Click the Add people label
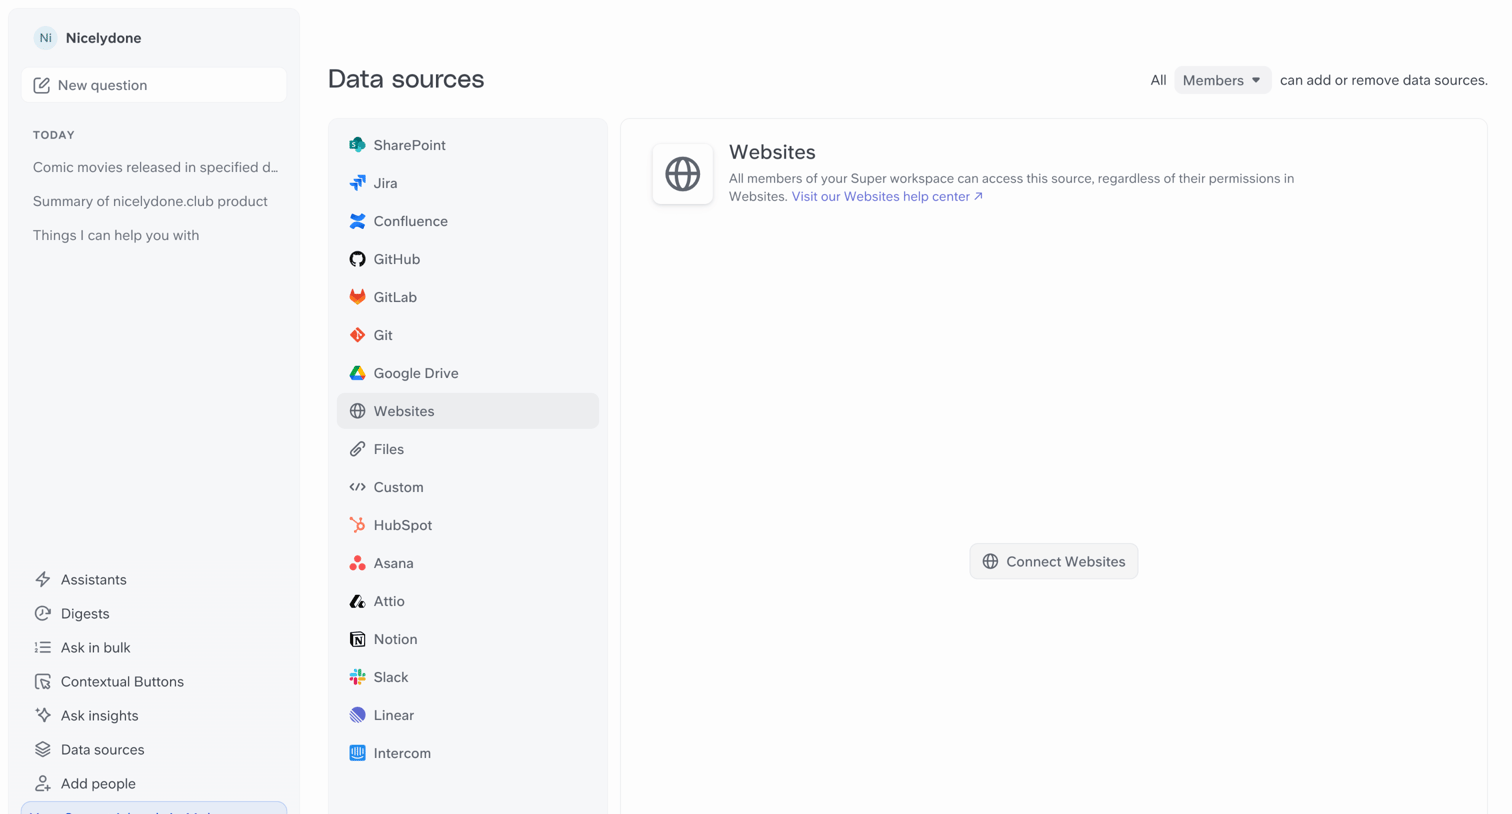This screenshot has width=1512, height=814. (x=98, y=784)
